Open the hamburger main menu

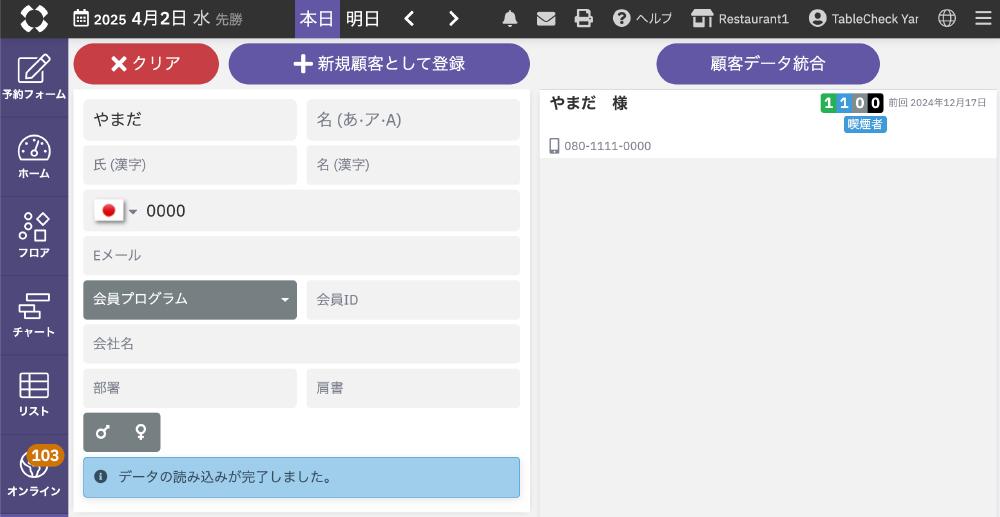pos(983,18)
